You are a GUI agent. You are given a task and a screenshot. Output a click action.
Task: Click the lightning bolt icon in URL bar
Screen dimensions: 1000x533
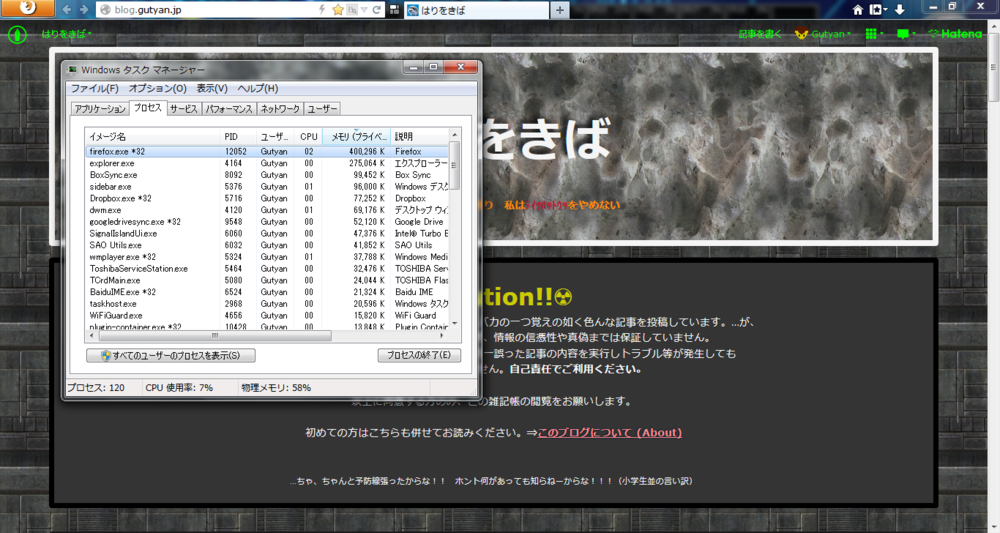[x=323, y=10]
